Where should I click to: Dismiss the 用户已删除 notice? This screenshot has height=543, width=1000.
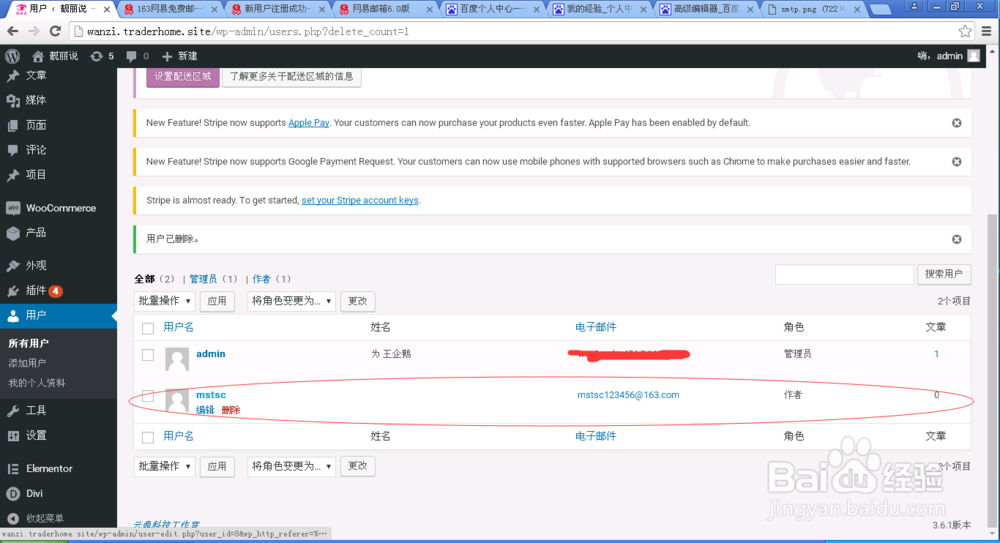coord(957,239)
